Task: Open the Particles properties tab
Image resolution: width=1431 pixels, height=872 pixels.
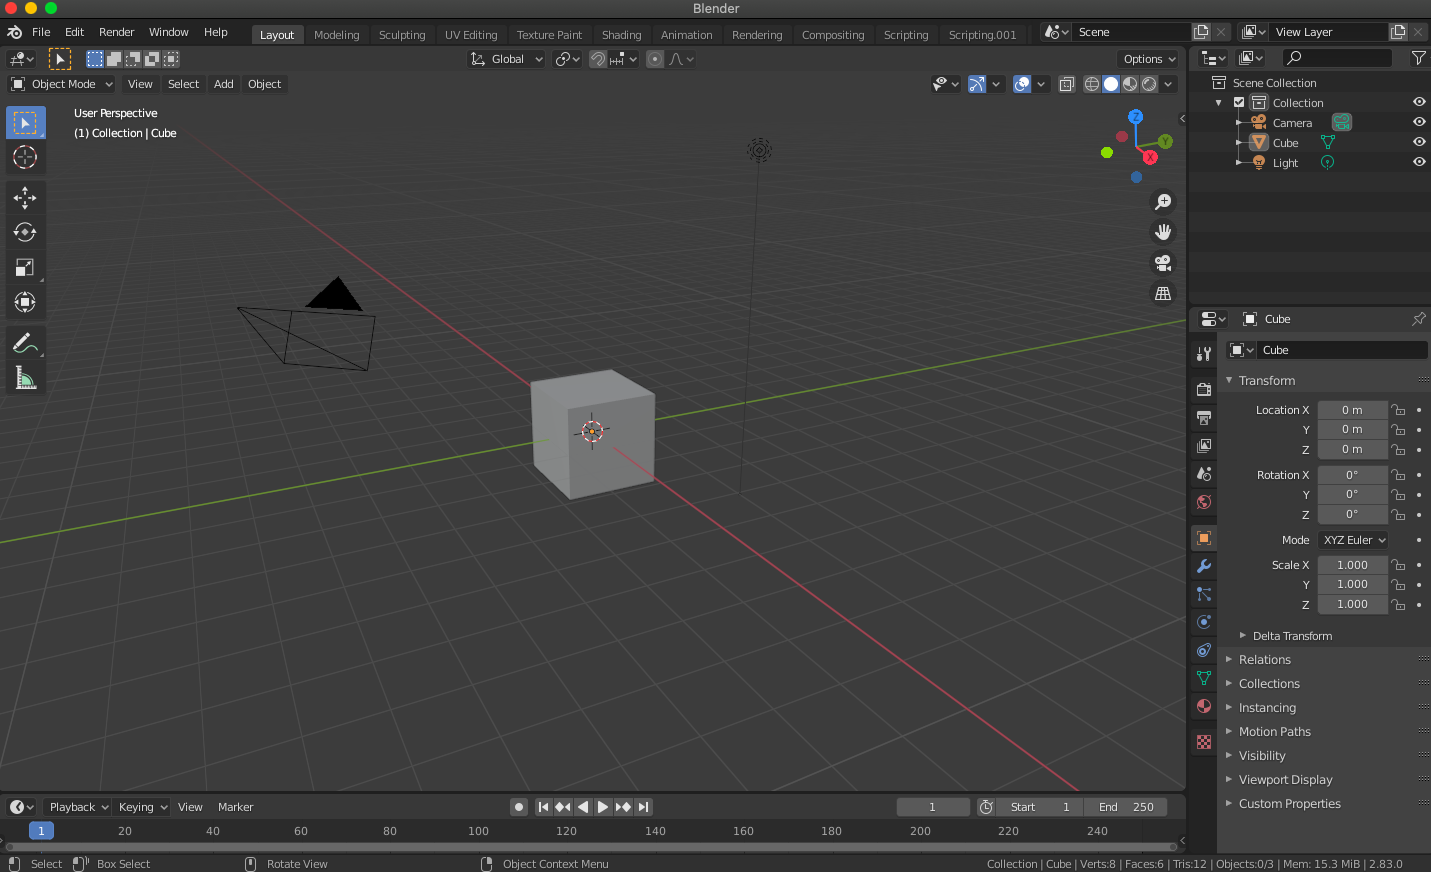Action: 1204,594
